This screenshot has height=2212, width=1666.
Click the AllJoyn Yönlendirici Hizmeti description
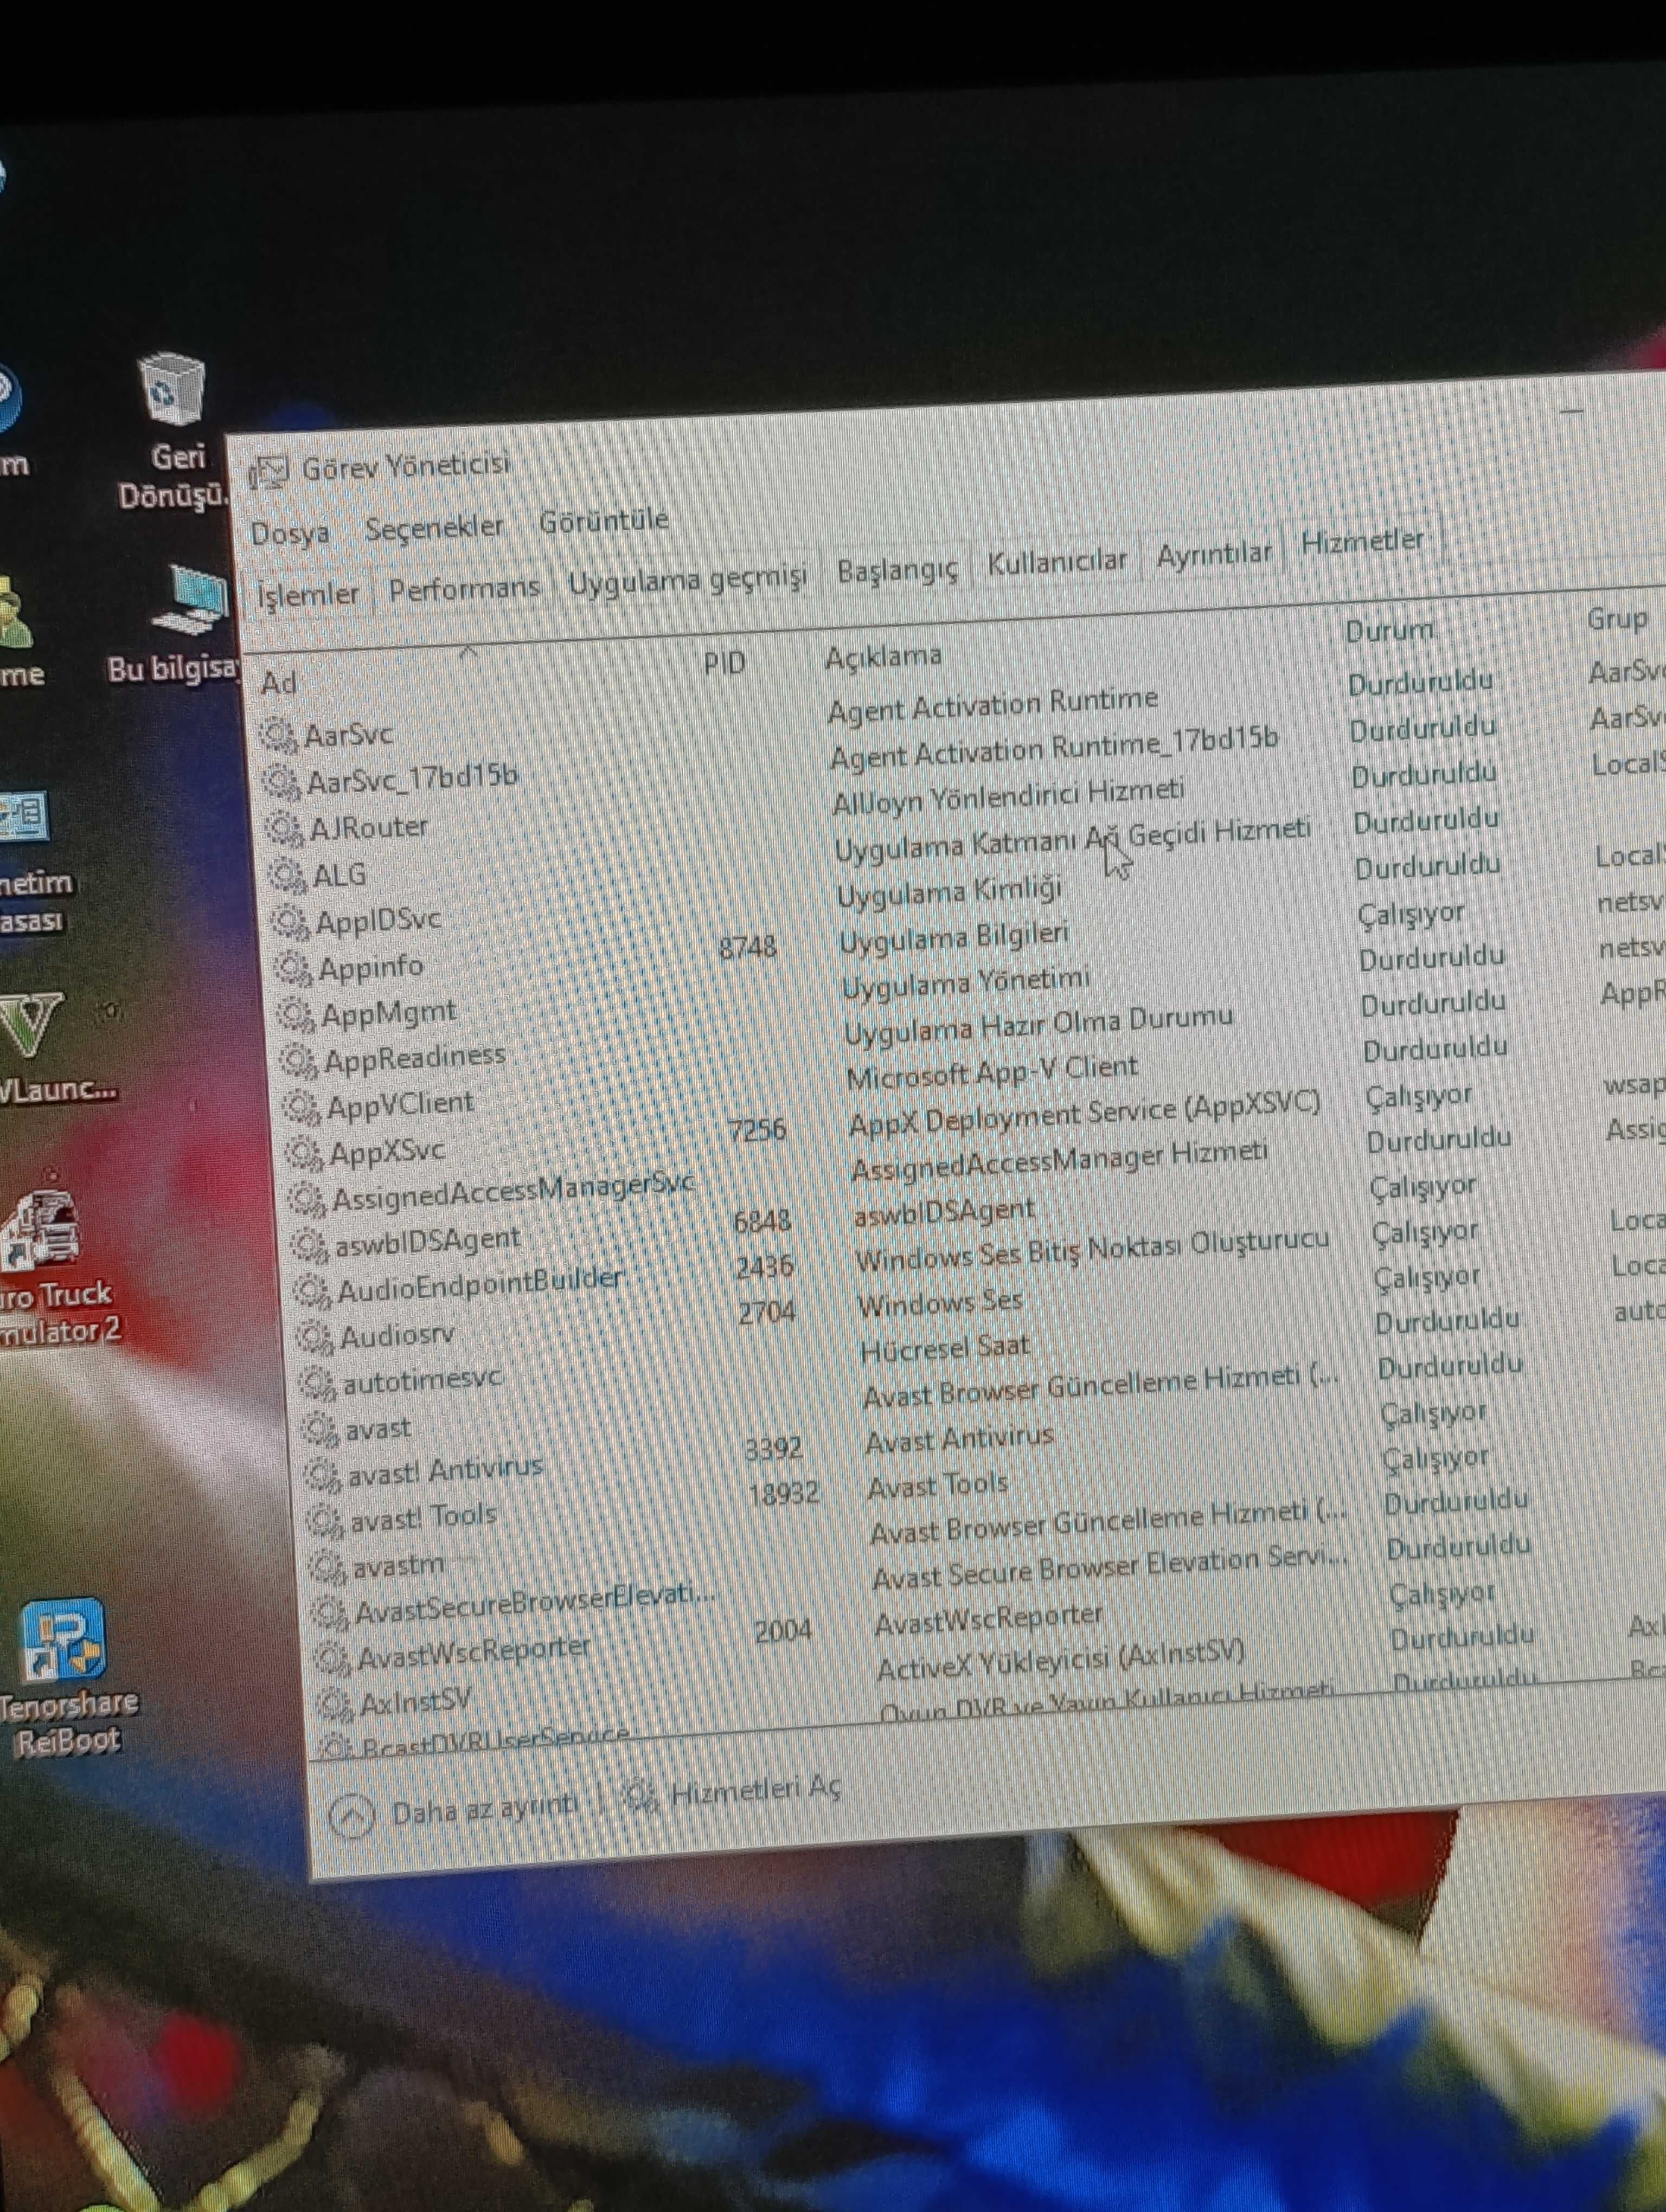point(1008,796)
